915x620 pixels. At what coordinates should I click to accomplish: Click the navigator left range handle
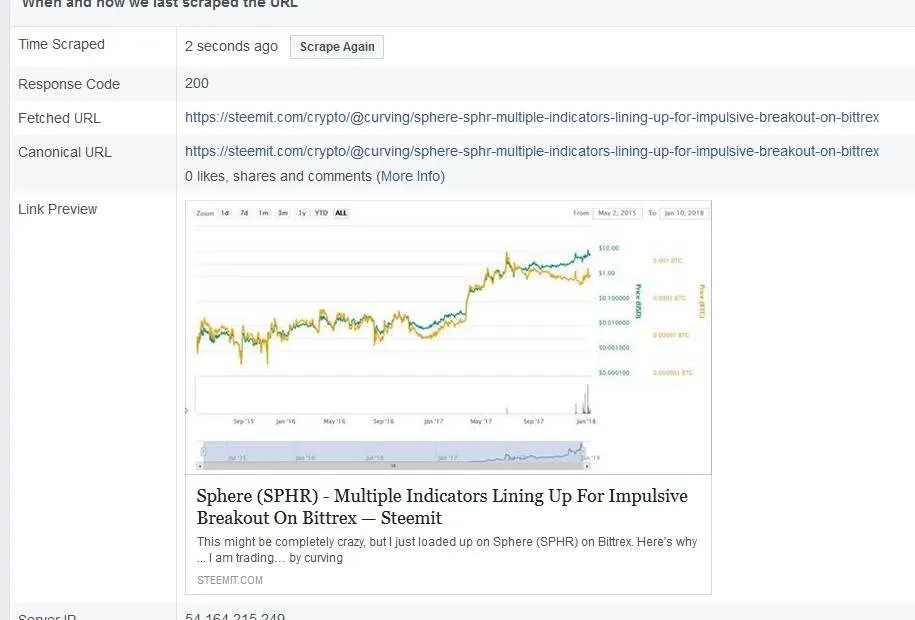pos(203,451)
